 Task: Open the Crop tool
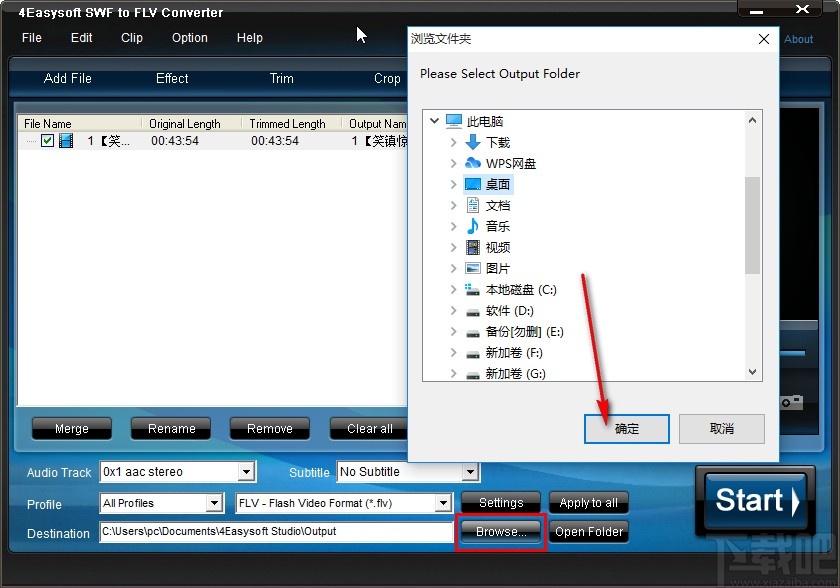[x=387, y=78]
